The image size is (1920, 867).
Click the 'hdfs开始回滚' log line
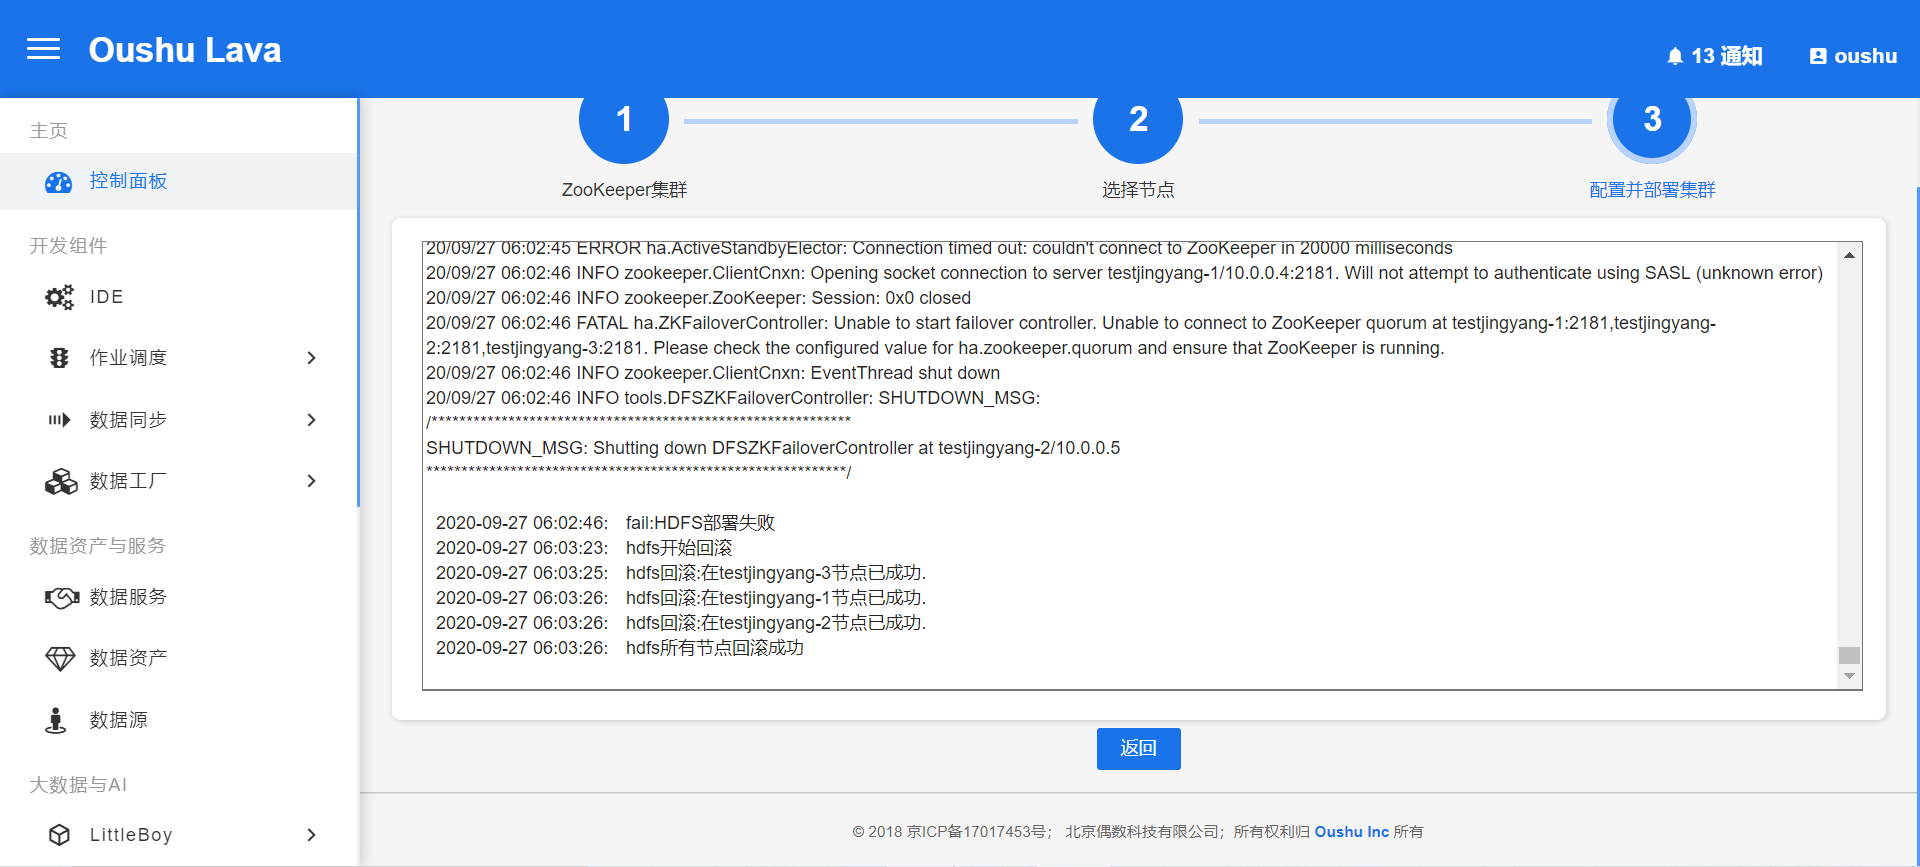(x=584, y=548)
